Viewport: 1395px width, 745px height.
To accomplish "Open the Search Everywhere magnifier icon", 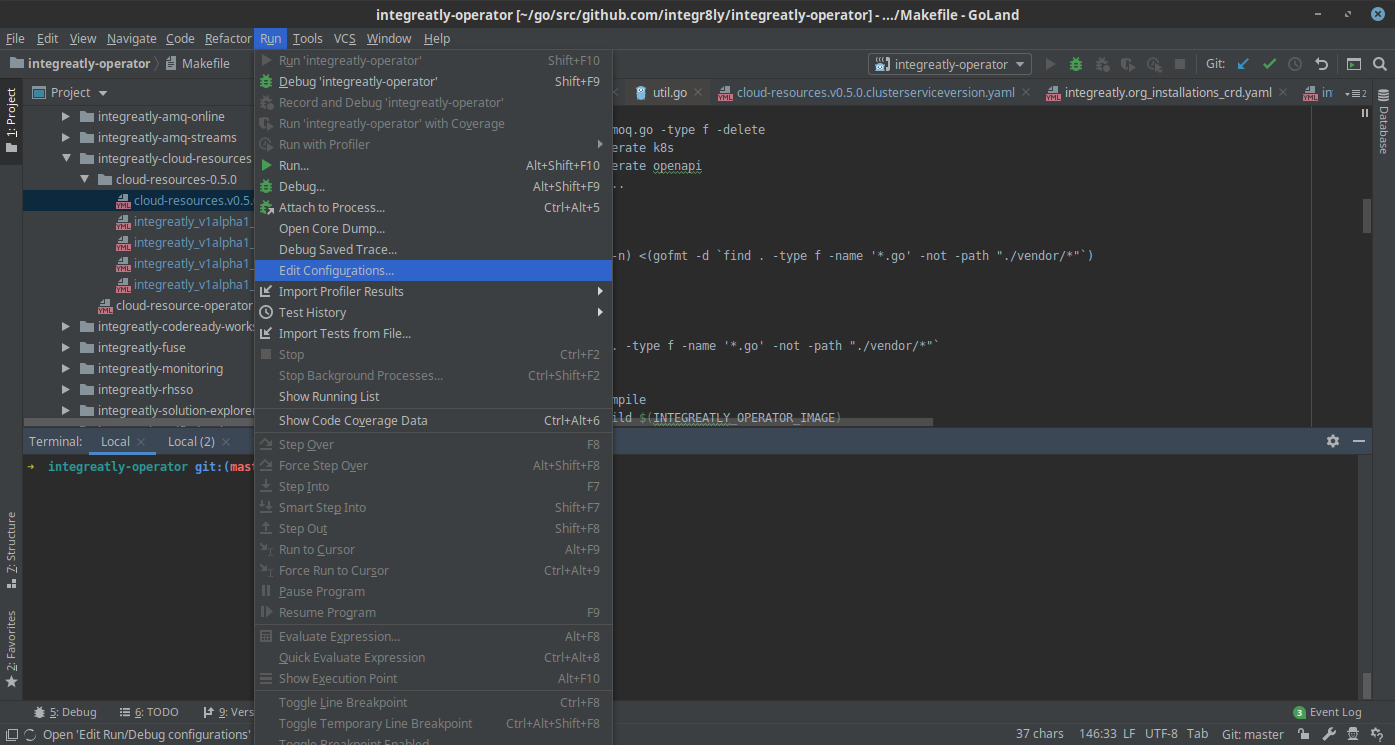I will [x=1379, y=64].
